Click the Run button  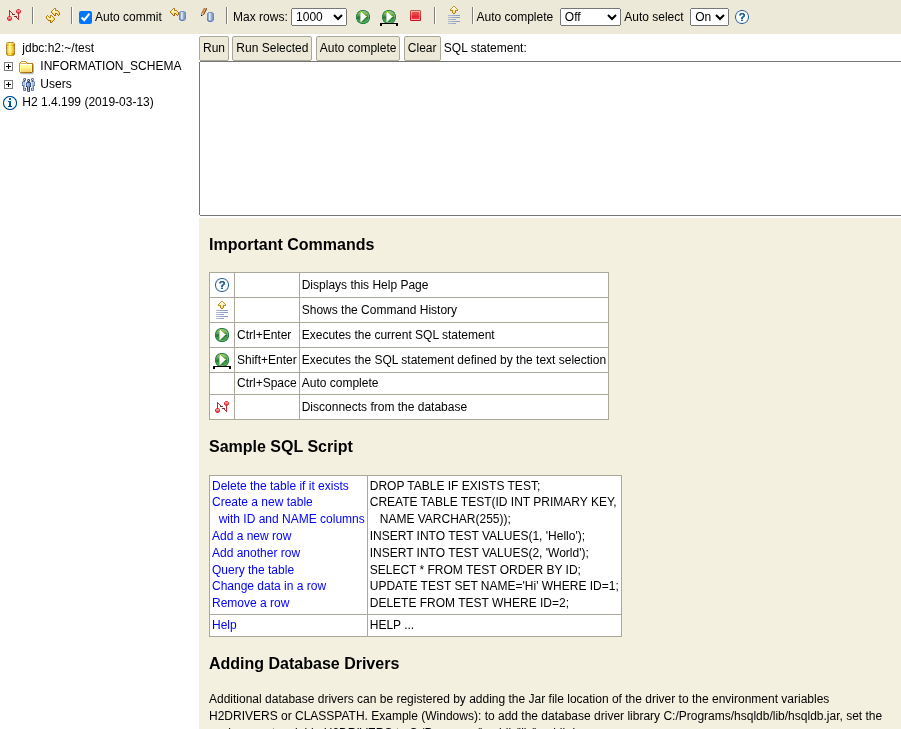coord(214,48)
